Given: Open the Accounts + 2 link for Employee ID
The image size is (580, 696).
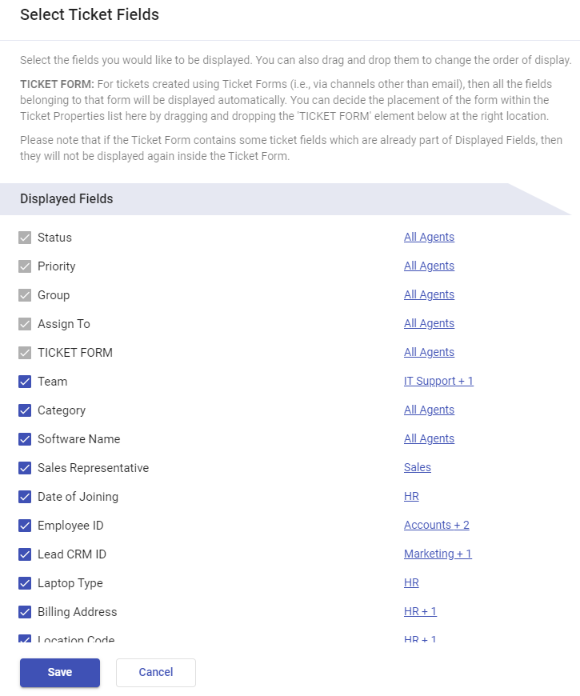Looking at the screenshot, I should (x=436, y=525).
